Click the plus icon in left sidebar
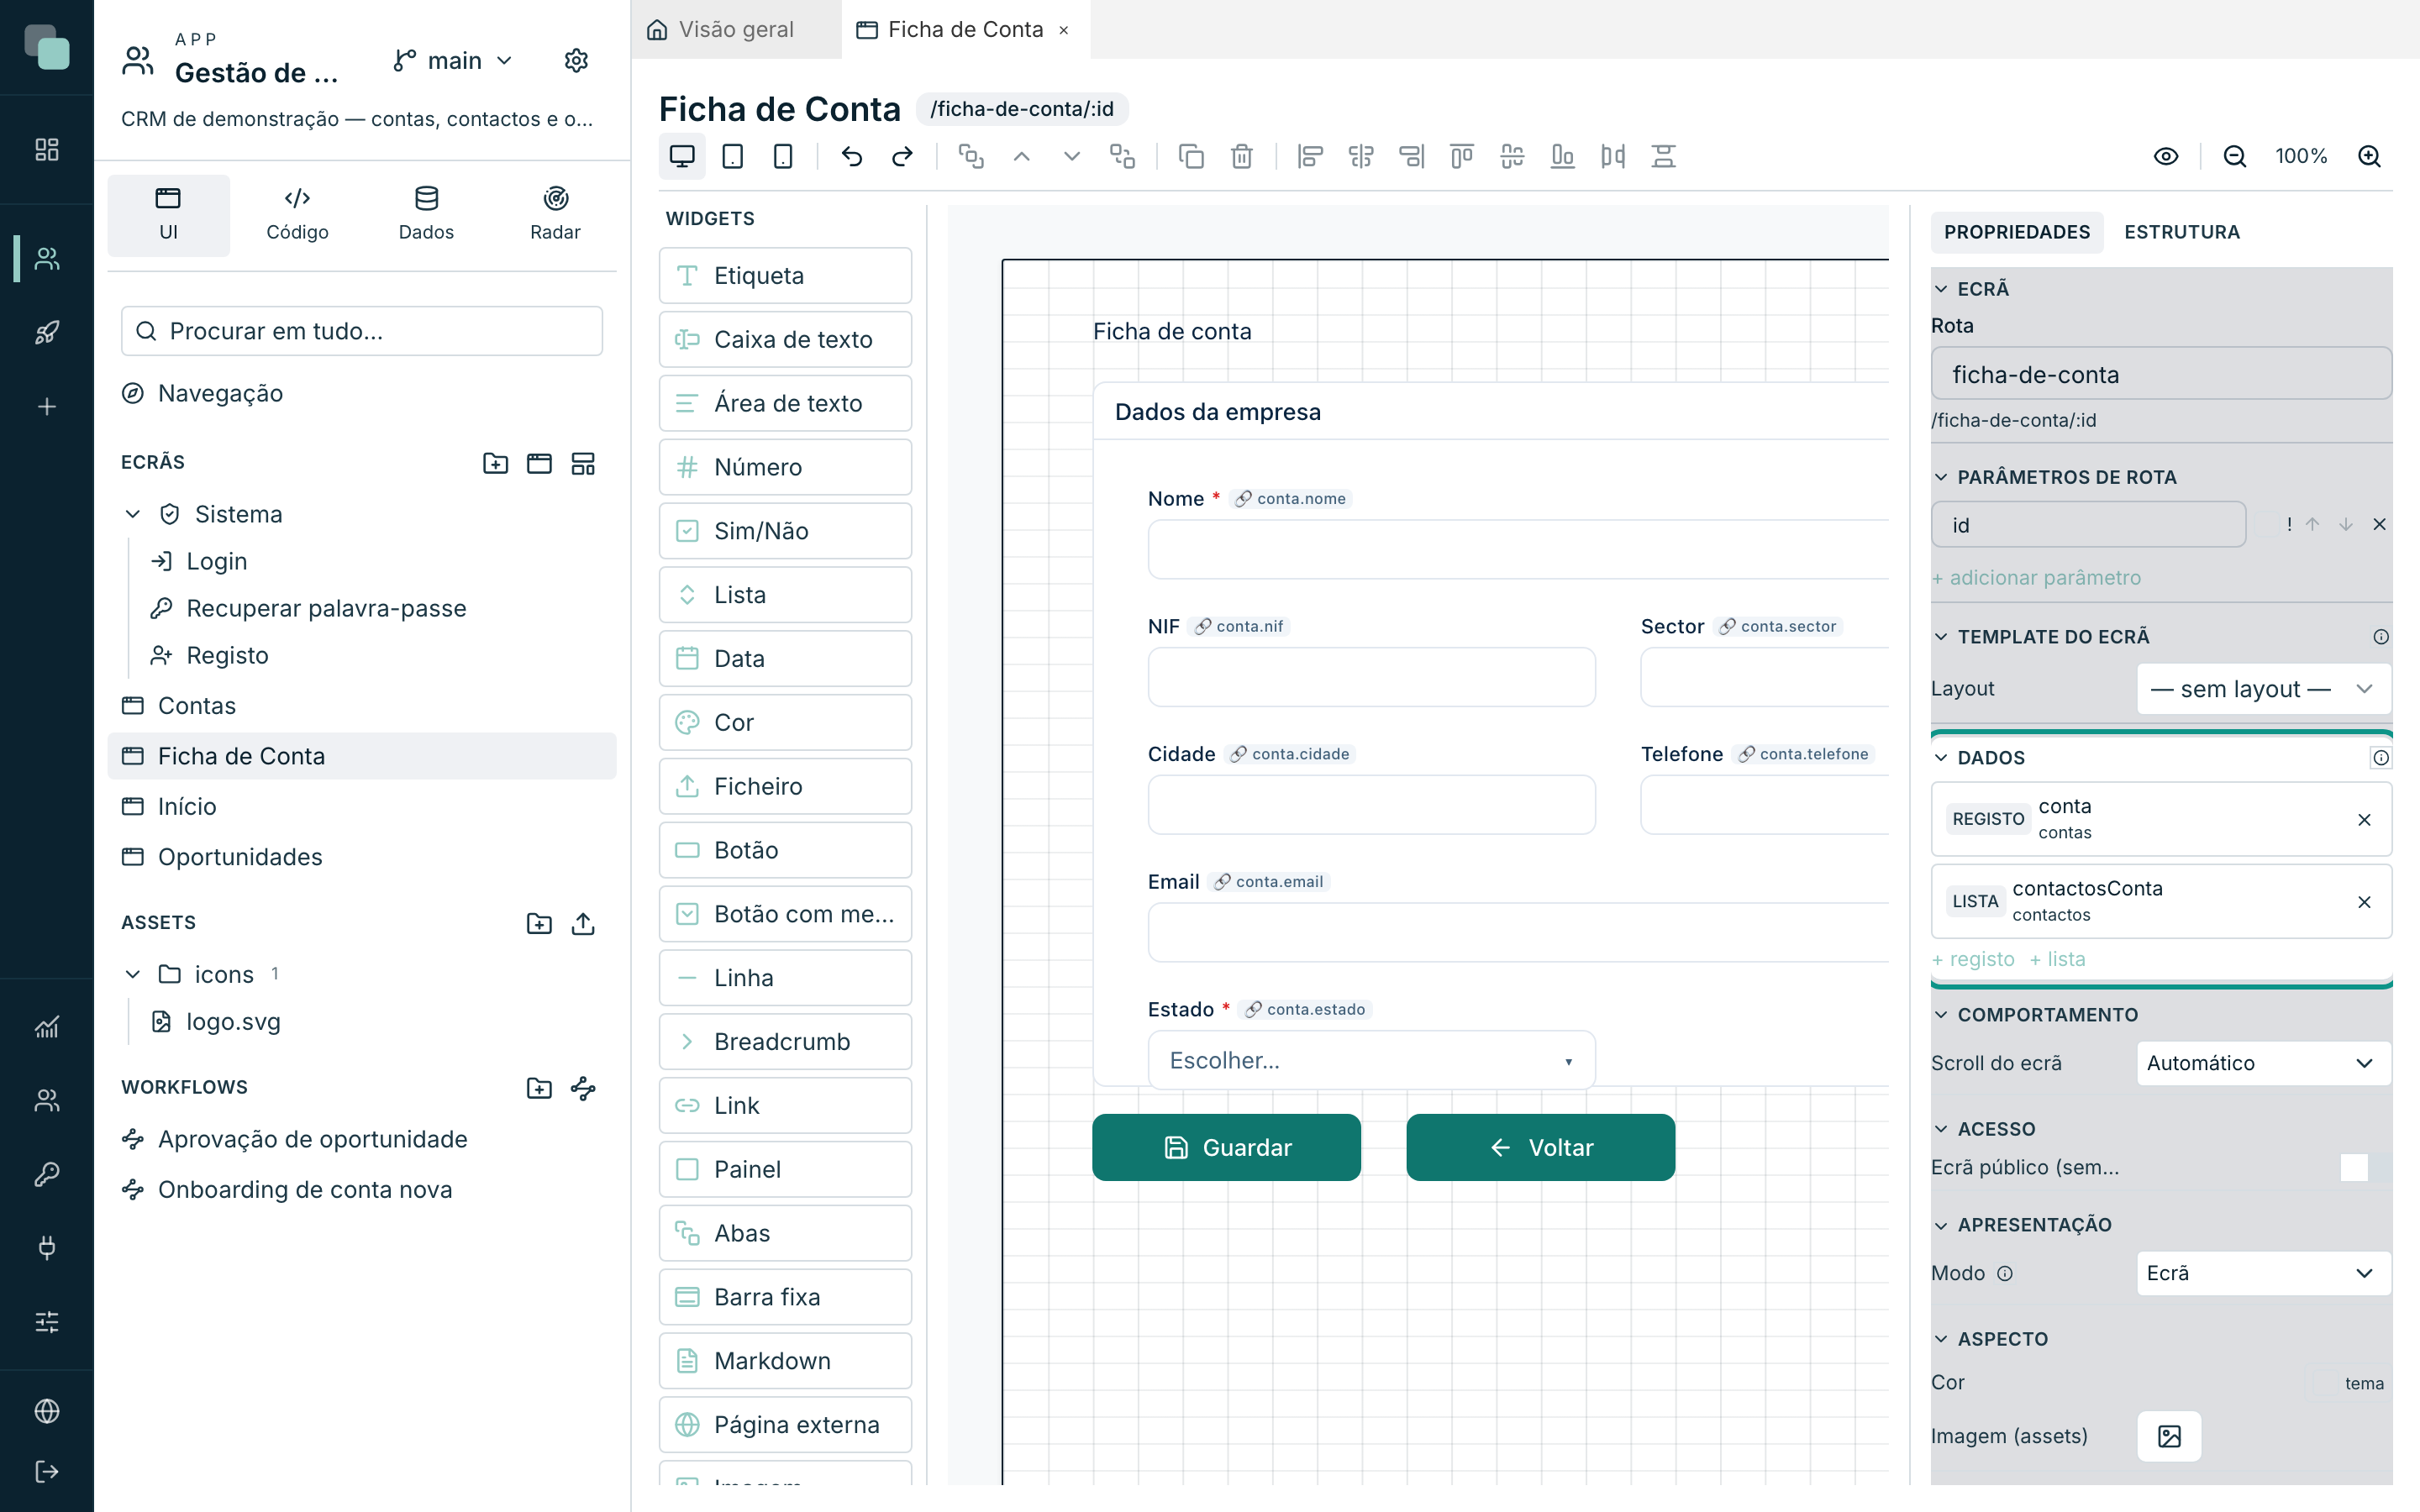The image size is (2420, 1512). [x=47, y=407]
